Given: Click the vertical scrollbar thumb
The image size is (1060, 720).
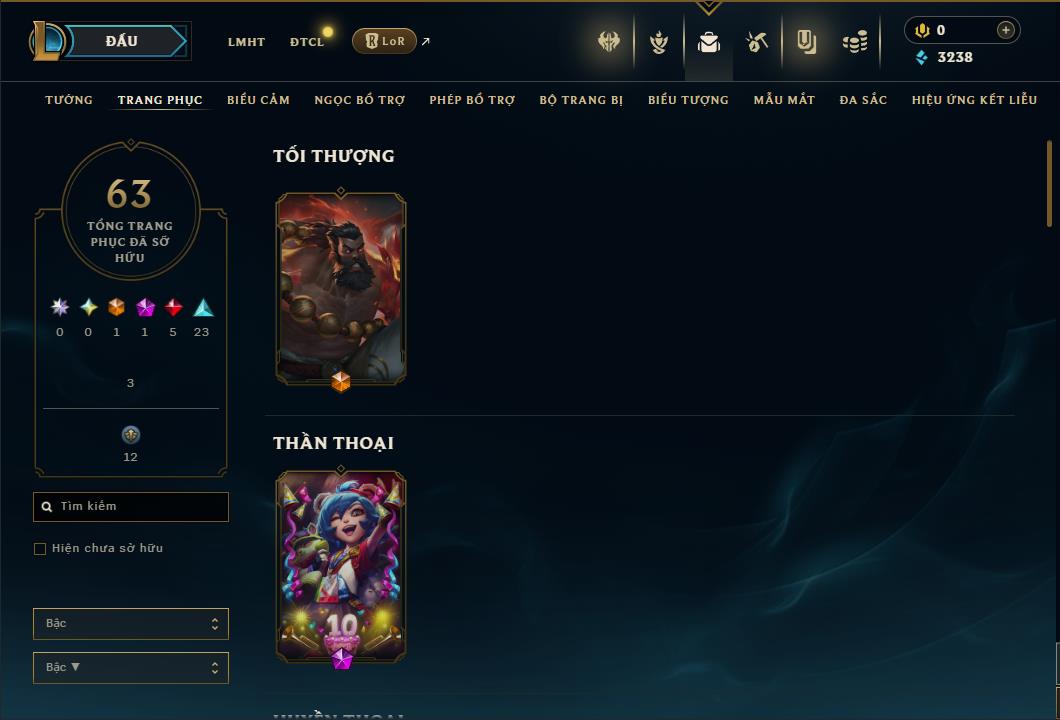Looking at the screenshot, I should pos(1049,184).
